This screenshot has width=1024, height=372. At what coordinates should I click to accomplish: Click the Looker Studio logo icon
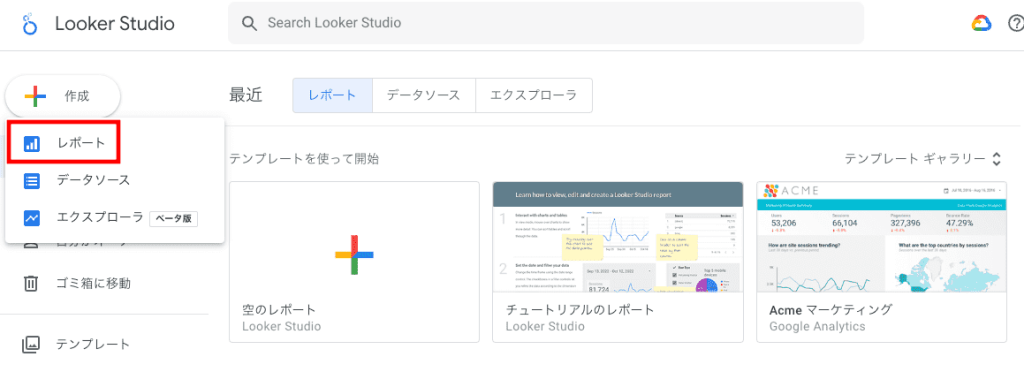click(30, 23)
